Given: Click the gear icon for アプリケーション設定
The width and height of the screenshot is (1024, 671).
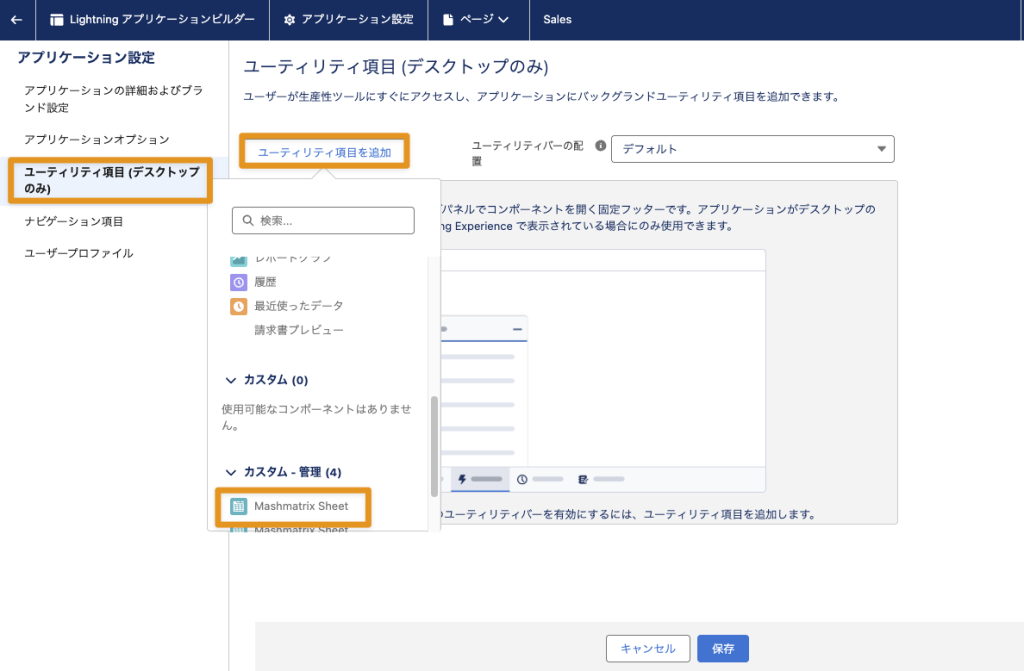Looking at the screenshot, I should [x=289, y=19].
